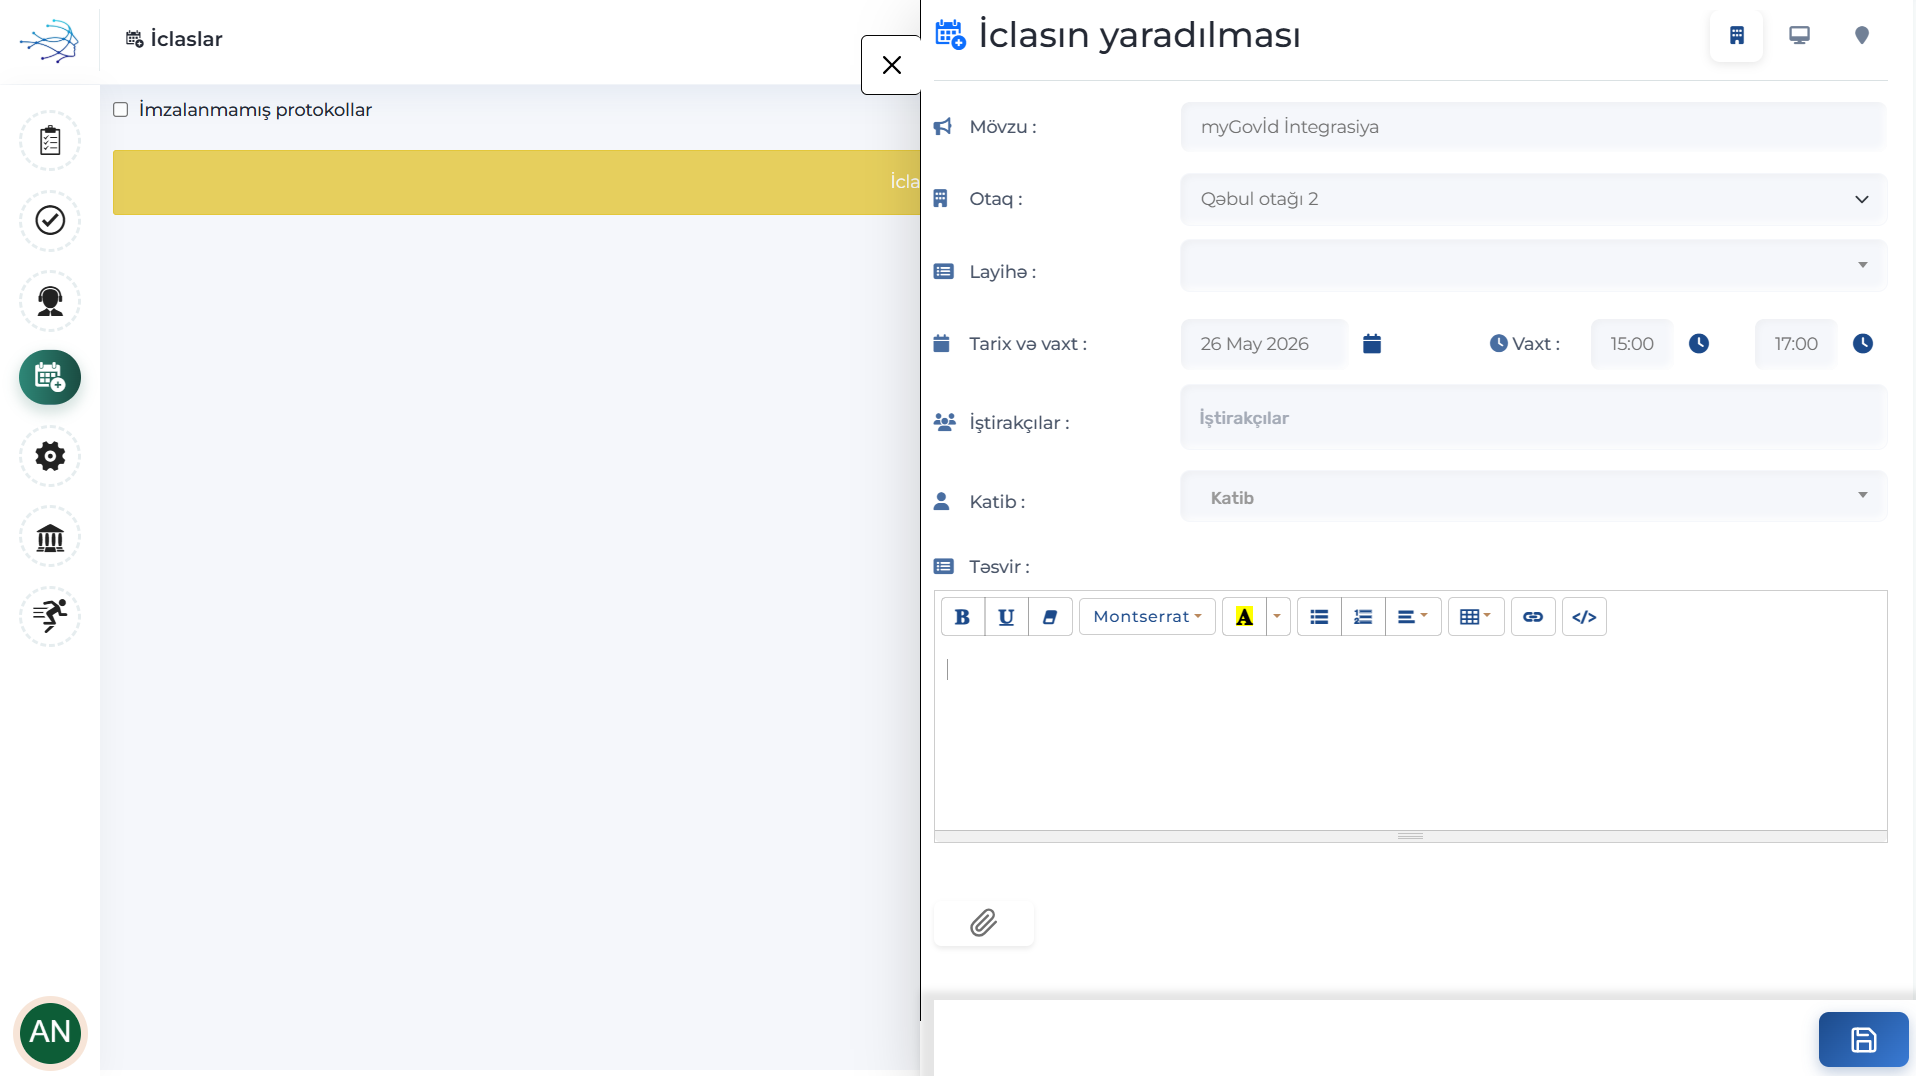The height and width of the screenshot is (1076, 1916).
Task: Click the end time field 17:00
Action: click(1796, 344)
